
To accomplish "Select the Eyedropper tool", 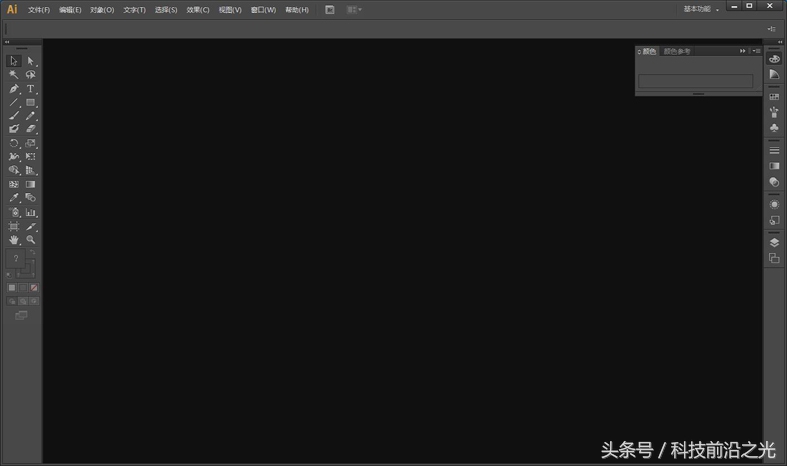I will pyautogui.click(x=14, y=198).
